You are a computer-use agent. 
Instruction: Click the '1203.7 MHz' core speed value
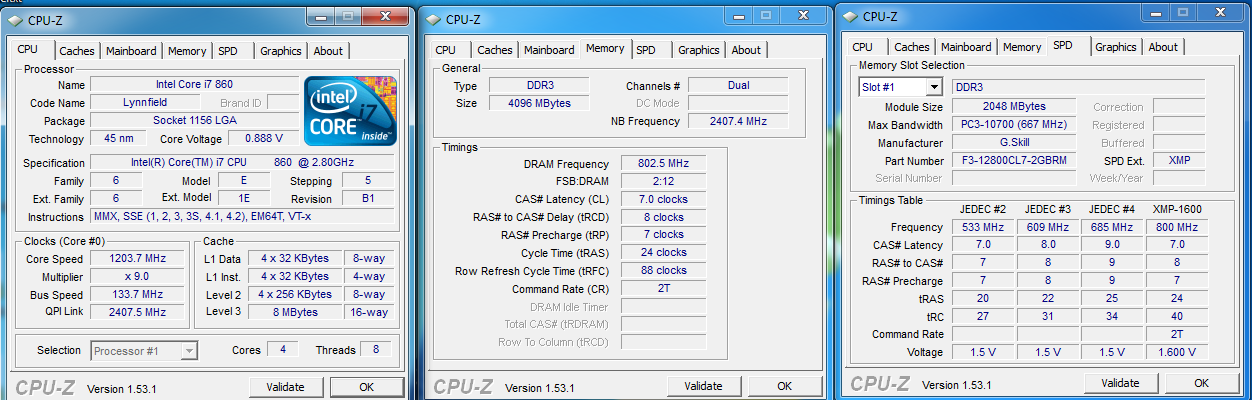pyautogui.click(x=138, y=259)
